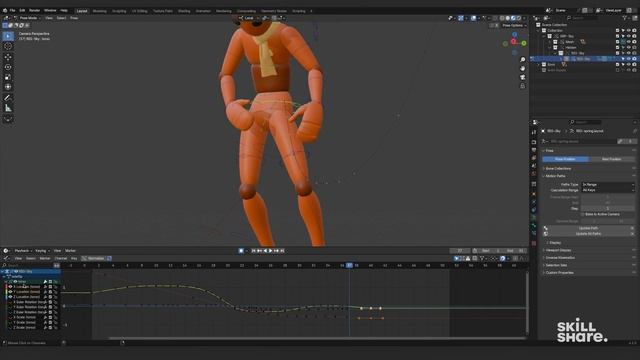Collapse the Motion Paths panel
The width and height of the screenshot is (640, 360).
555,176
